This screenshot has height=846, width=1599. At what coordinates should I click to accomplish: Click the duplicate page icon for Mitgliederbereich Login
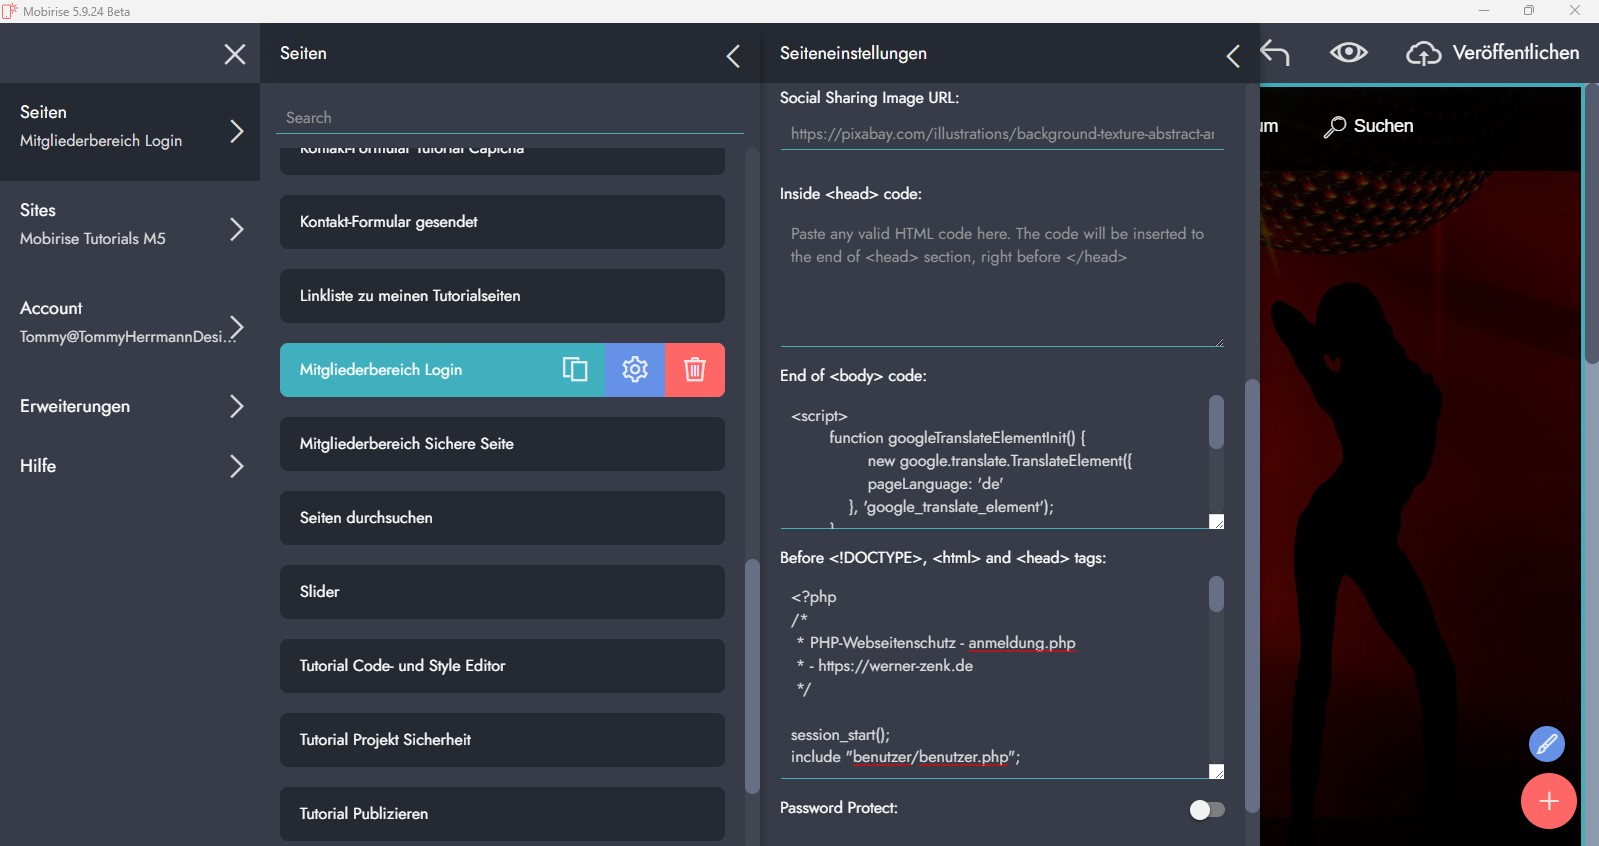click(x=575, y=370)
